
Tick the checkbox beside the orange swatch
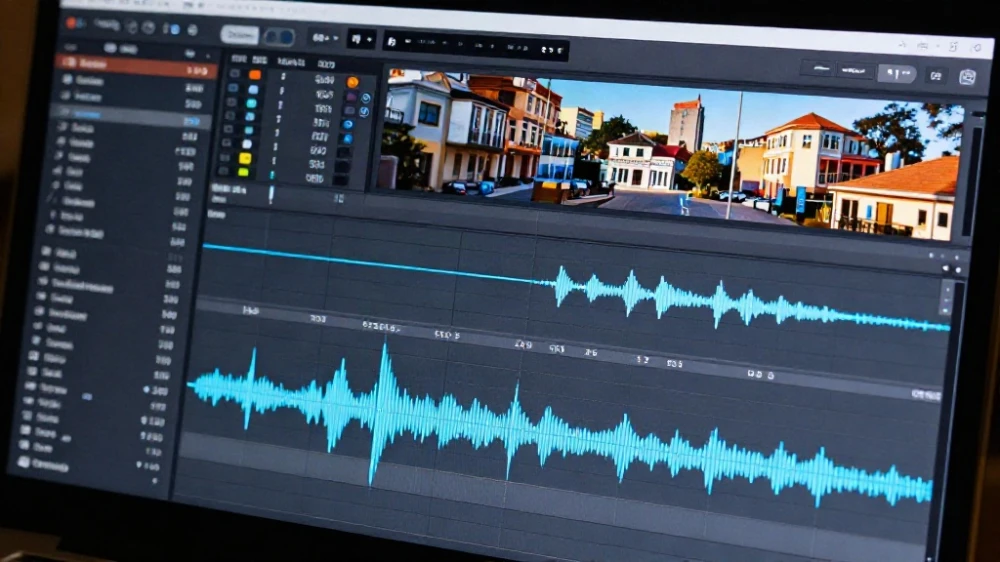tap(235, 74)
